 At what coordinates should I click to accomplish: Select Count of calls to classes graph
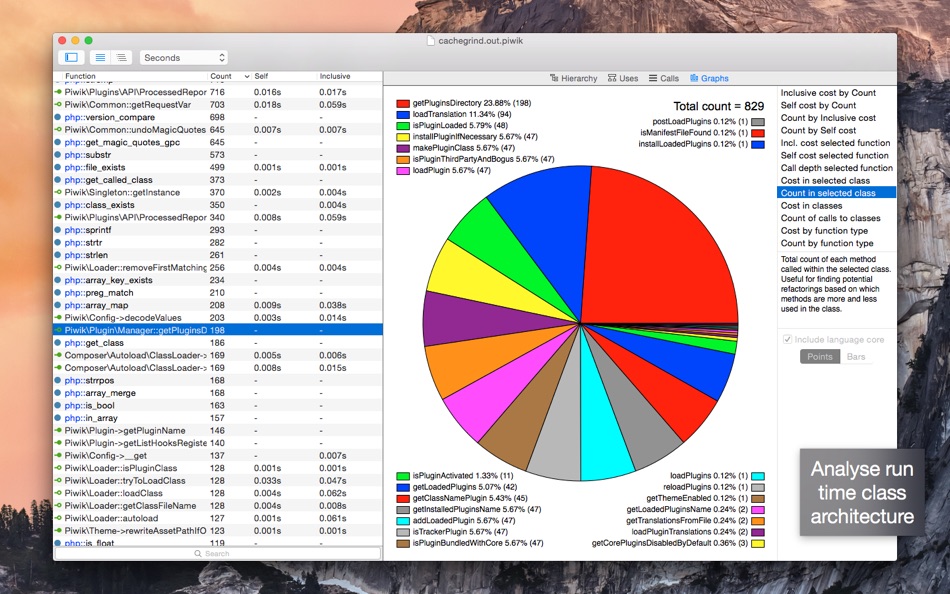836,218
